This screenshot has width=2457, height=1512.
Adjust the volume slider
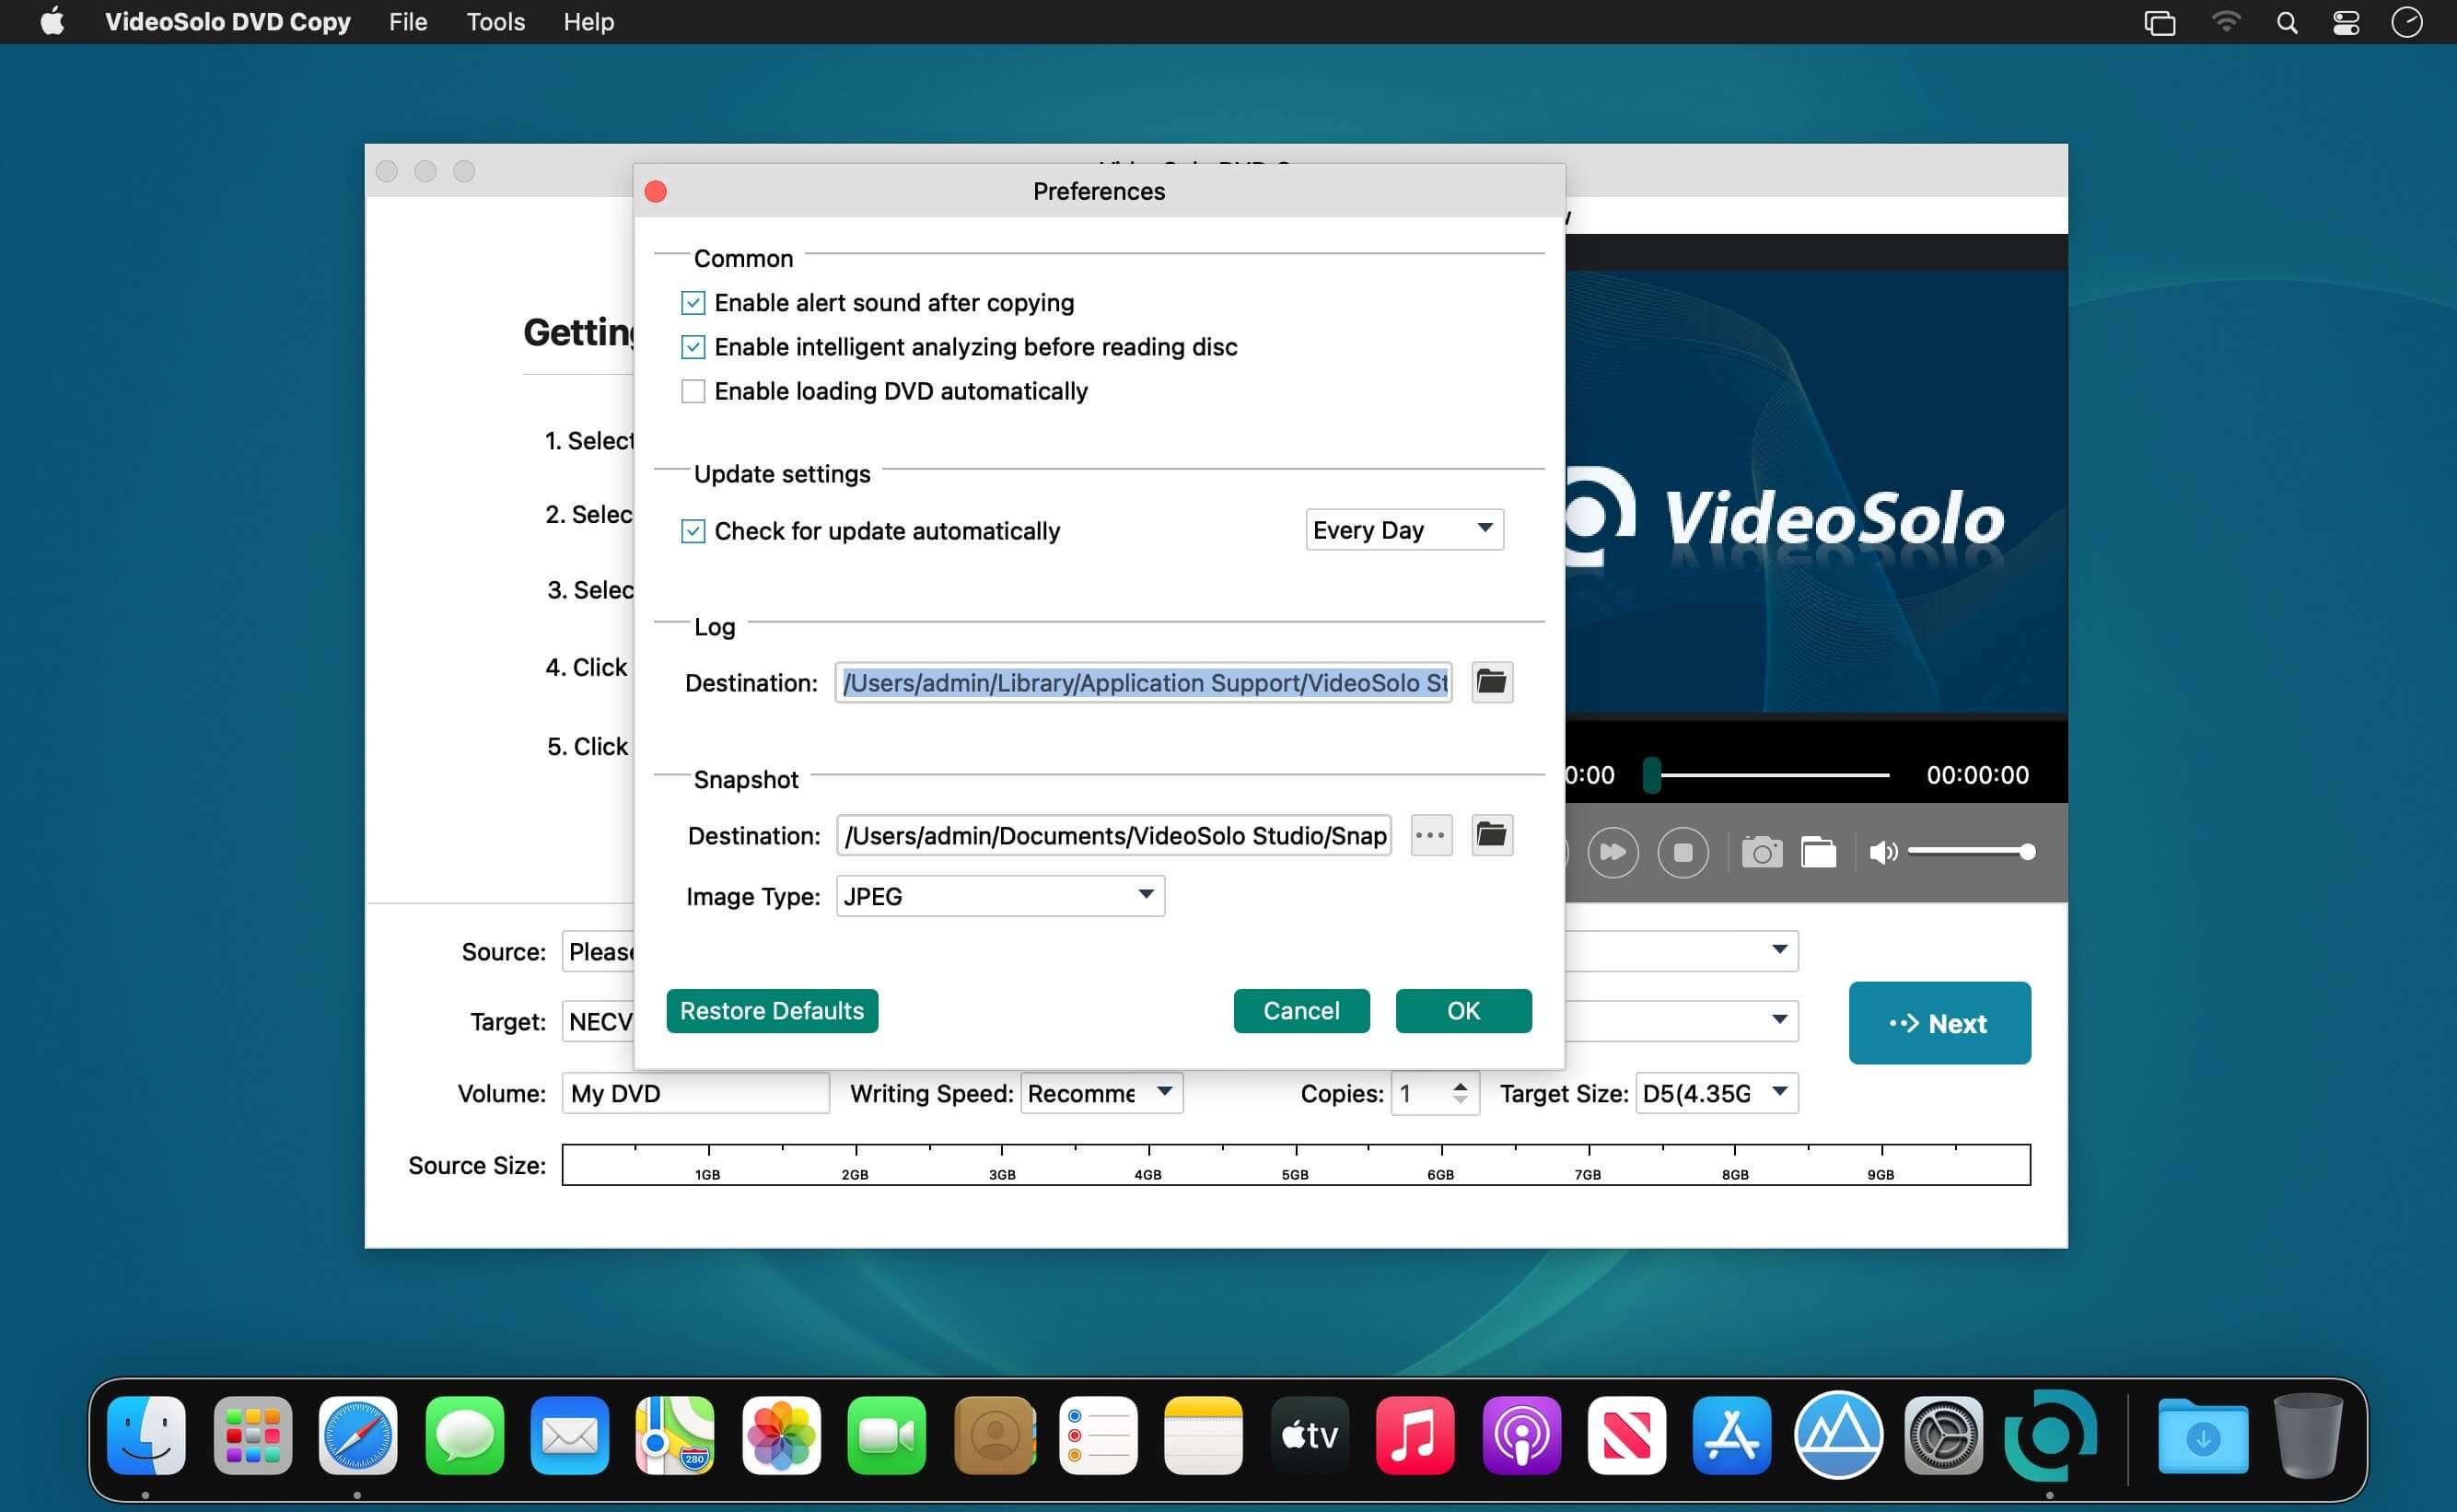click(1971, 852)
